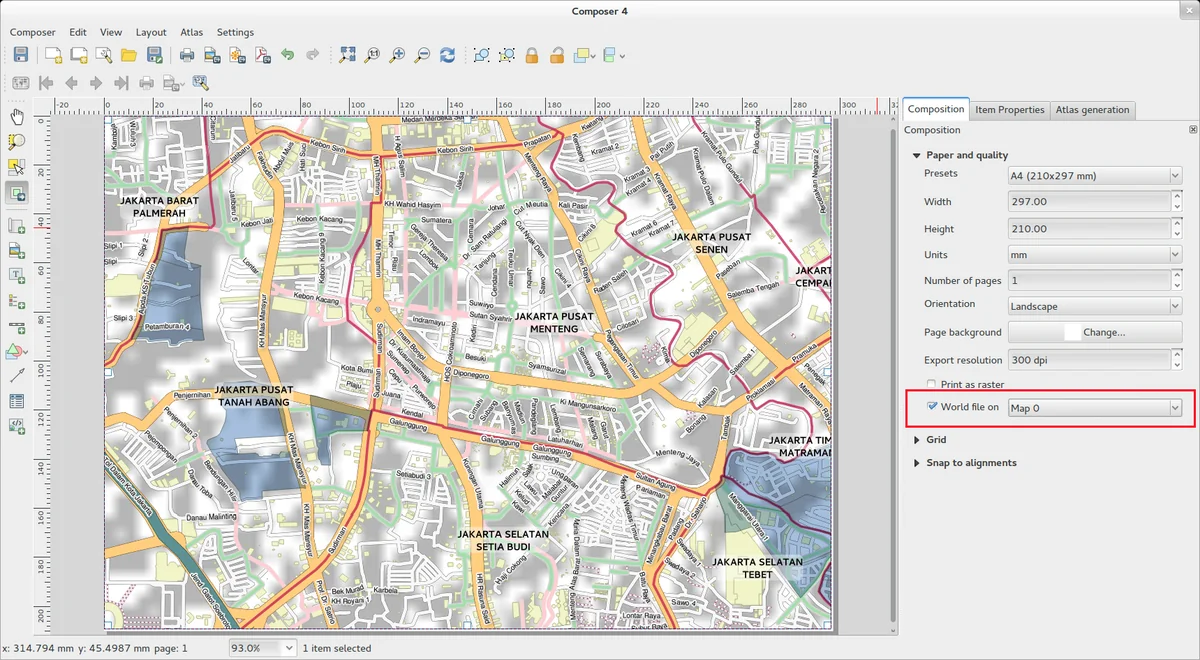Select the Add arrow tool

click(17, 376)
